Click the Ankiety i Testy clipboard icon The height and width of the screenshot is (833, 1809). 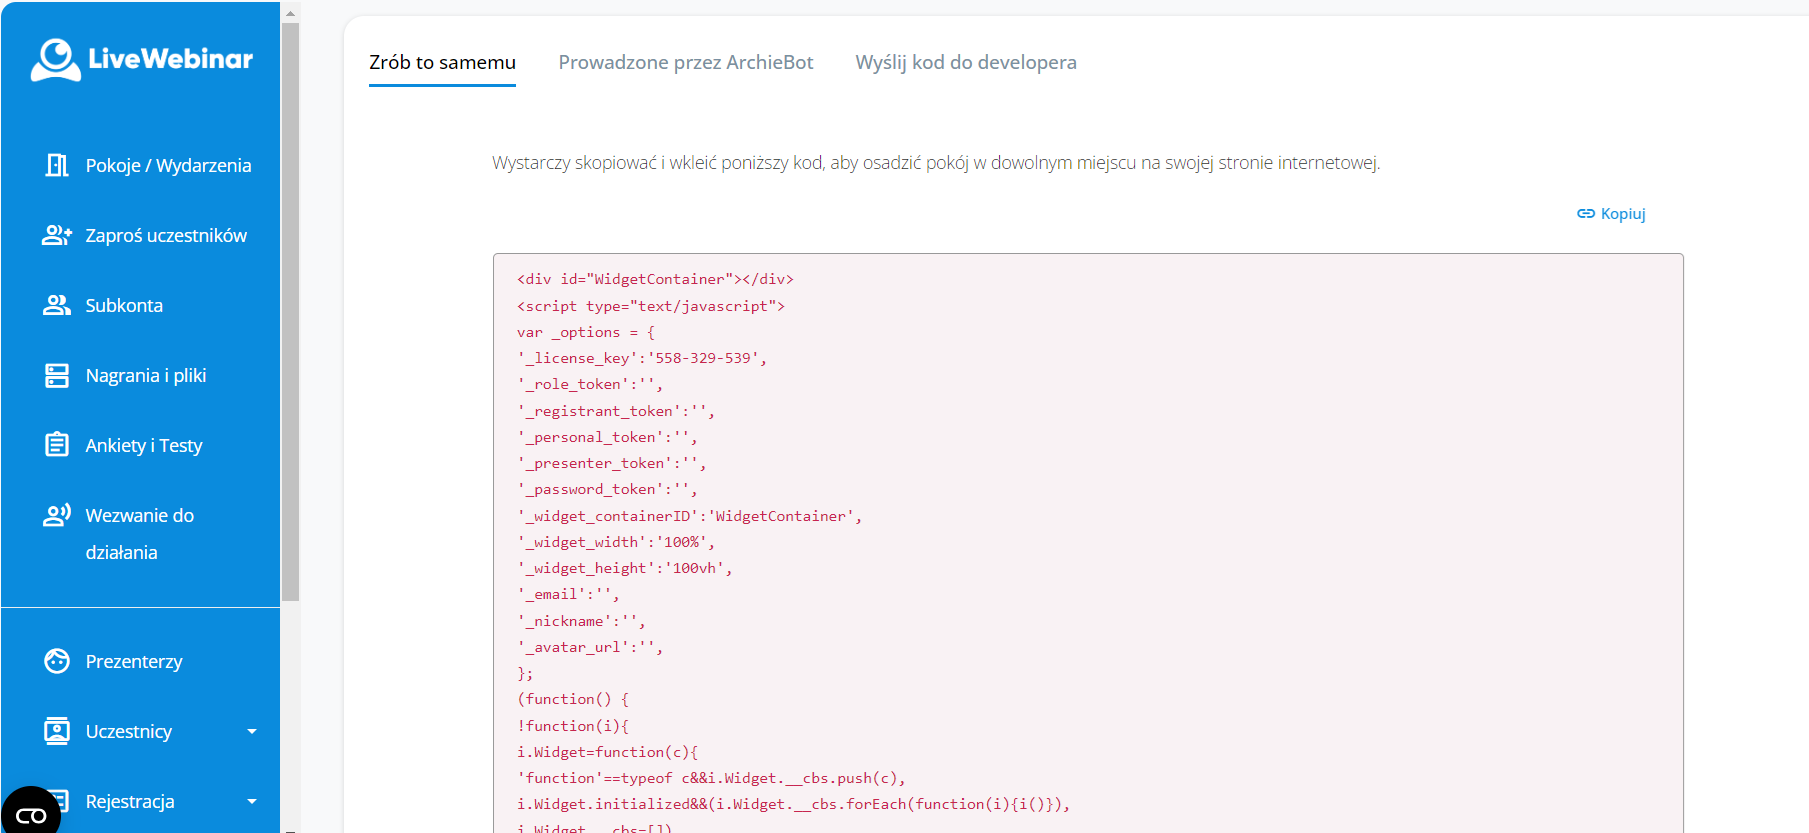57,445
